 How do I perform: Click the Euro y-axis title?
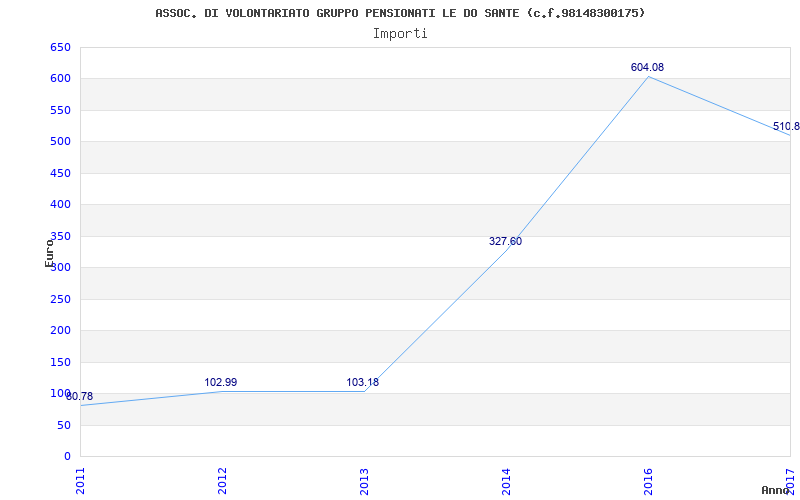(x=49, y=253)
